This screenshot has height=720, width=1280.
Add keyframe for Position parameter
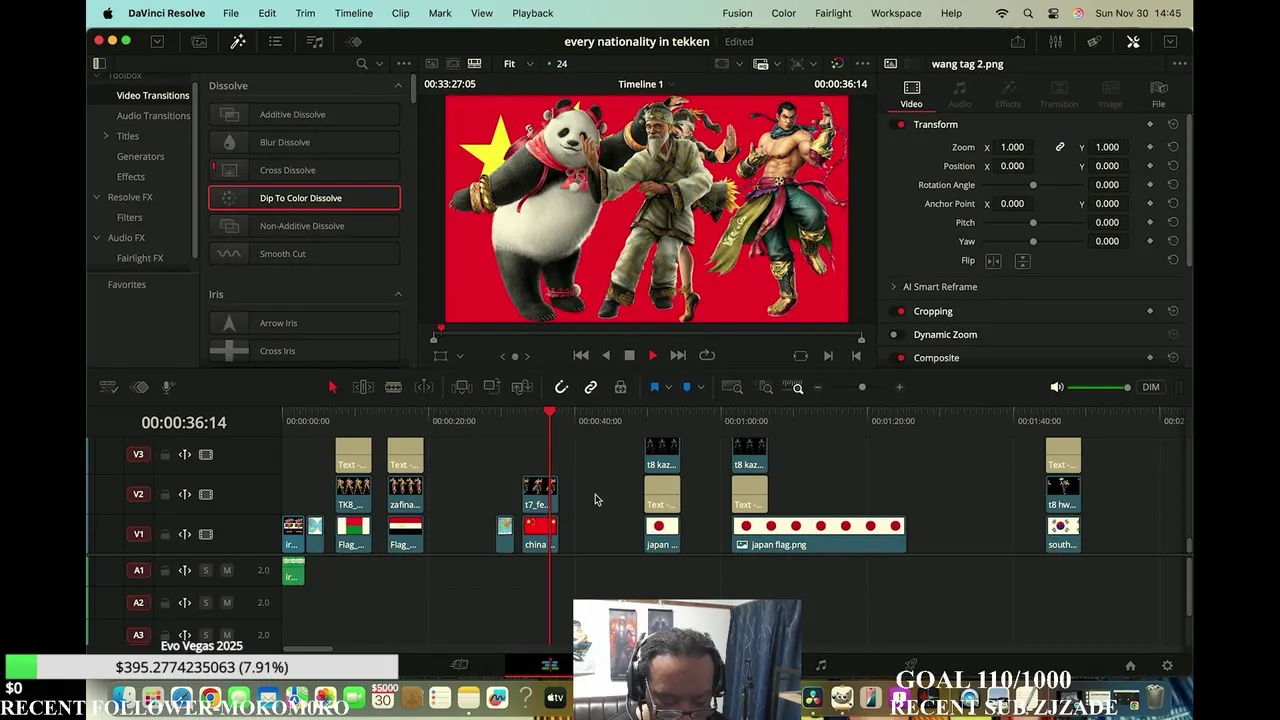tap(1150, 166)
